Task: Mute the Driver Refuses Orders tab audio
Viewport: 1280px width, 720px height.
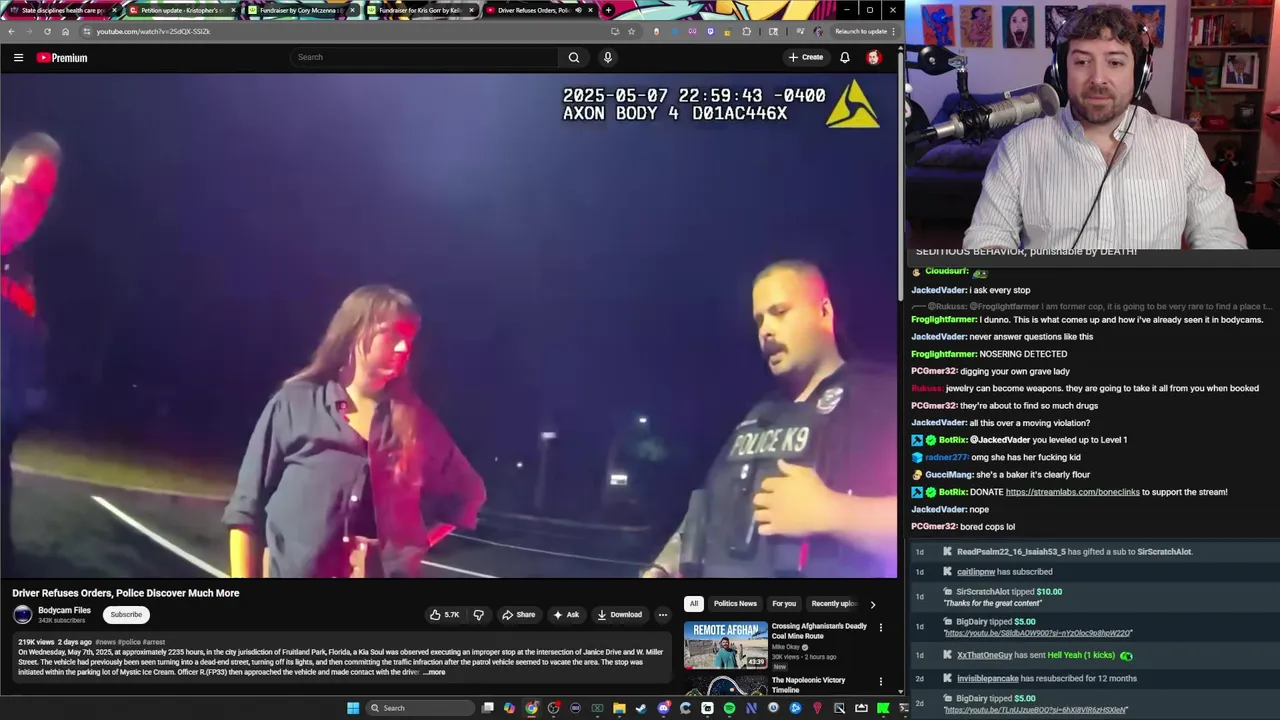Action: [578, 10]
